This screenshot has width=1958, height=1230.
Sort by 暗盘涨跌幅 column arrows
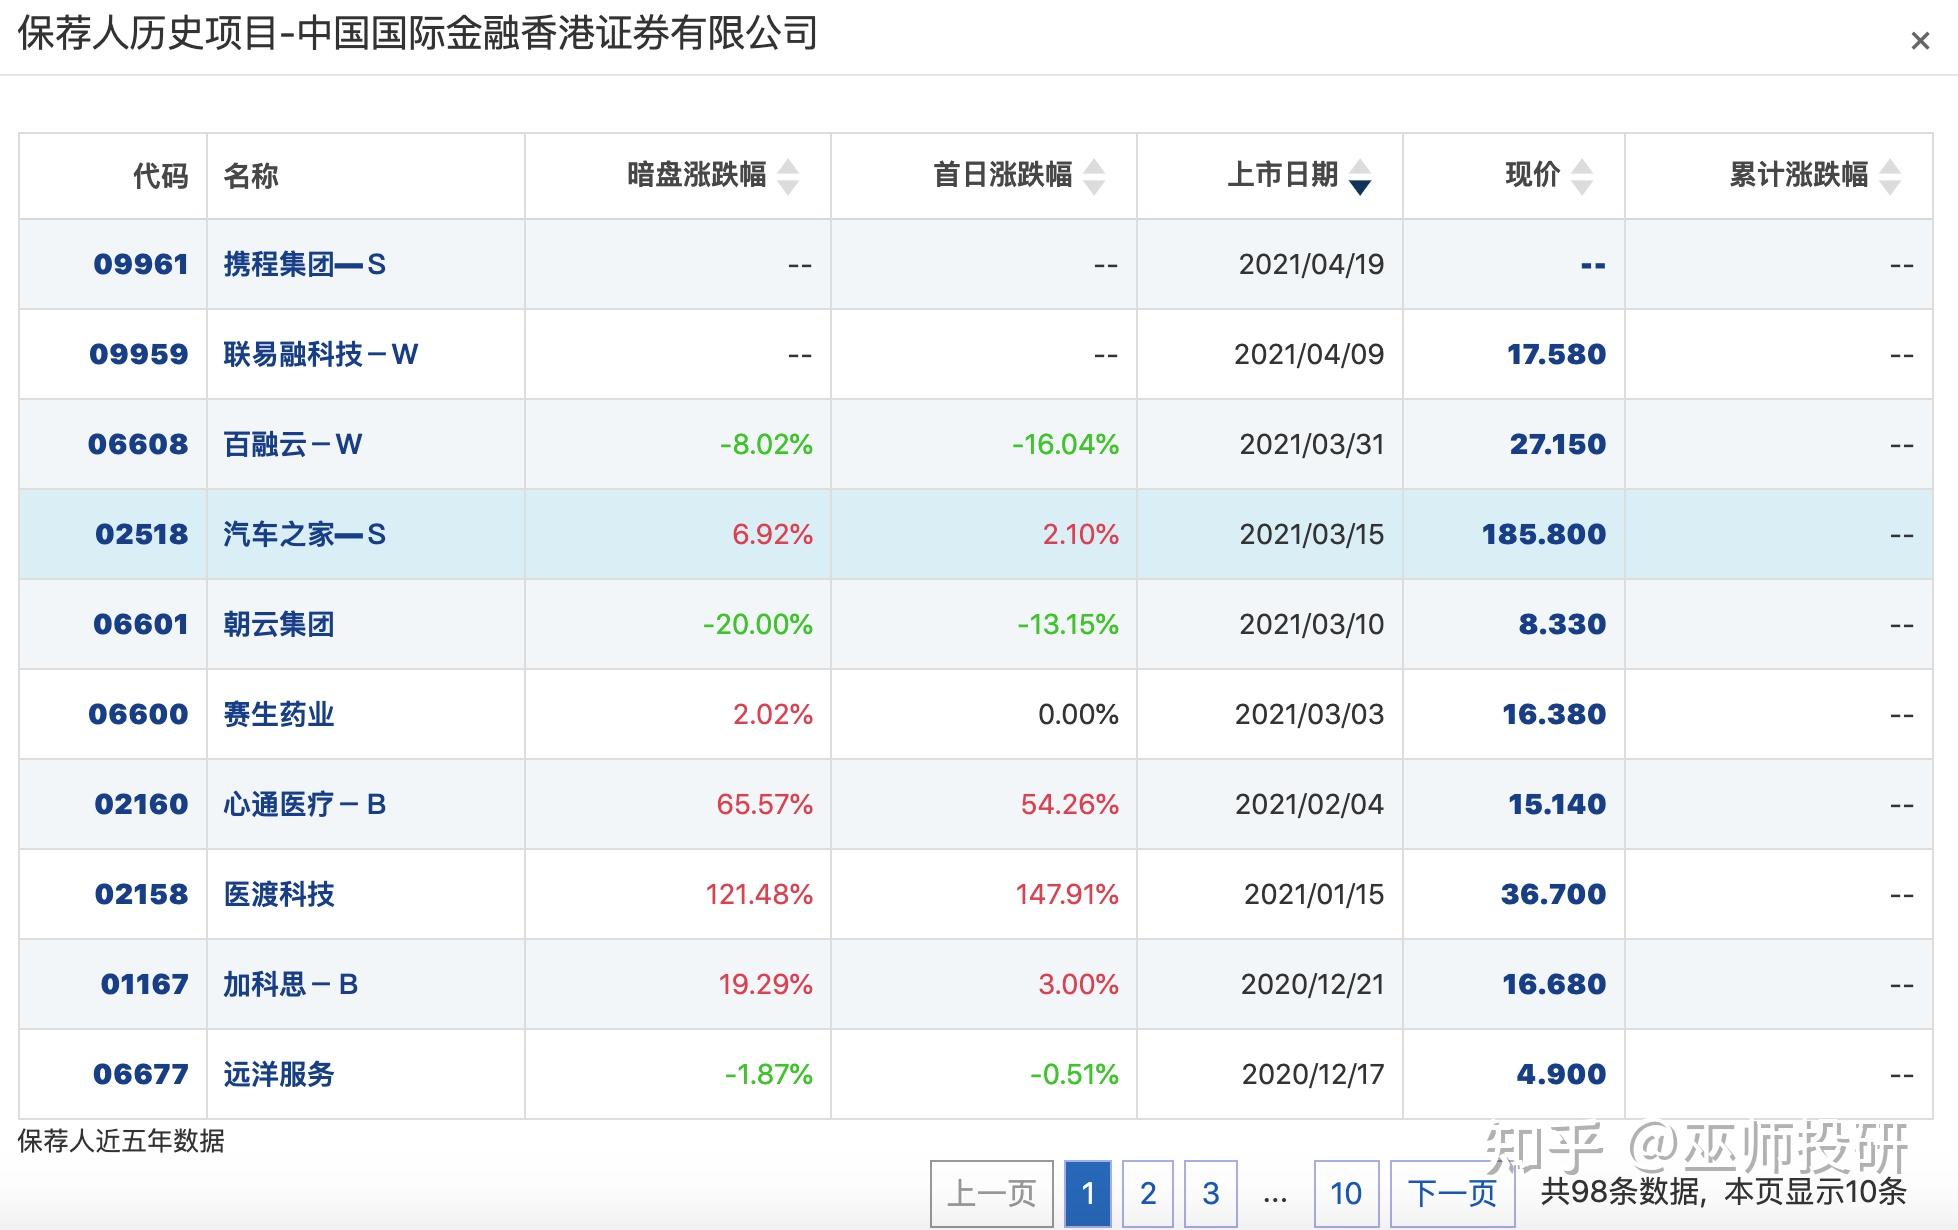tap(788, 177)
